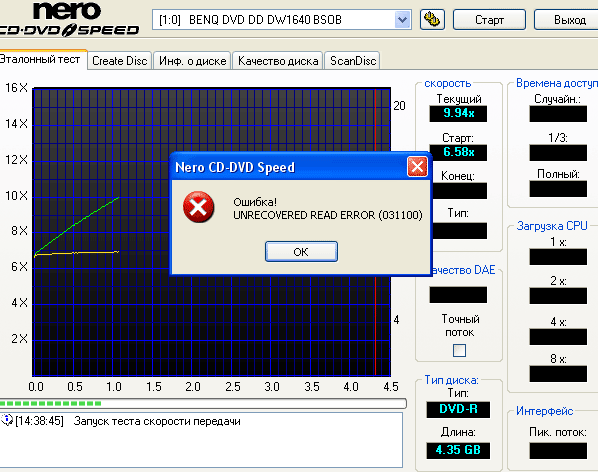Viewport: 598px width, 472px height.
Task: Confirm the error with the OK button
Action: [301, 252]
